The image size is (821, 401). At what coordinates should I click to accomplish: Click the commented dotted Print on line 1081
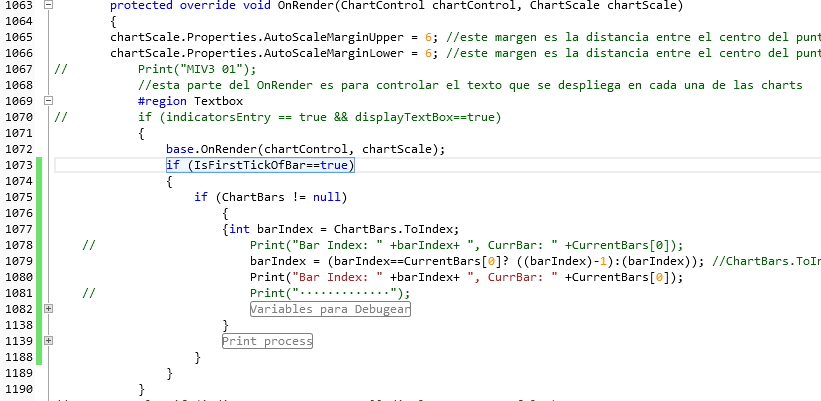pyautogui.click(x=330, y=293)
